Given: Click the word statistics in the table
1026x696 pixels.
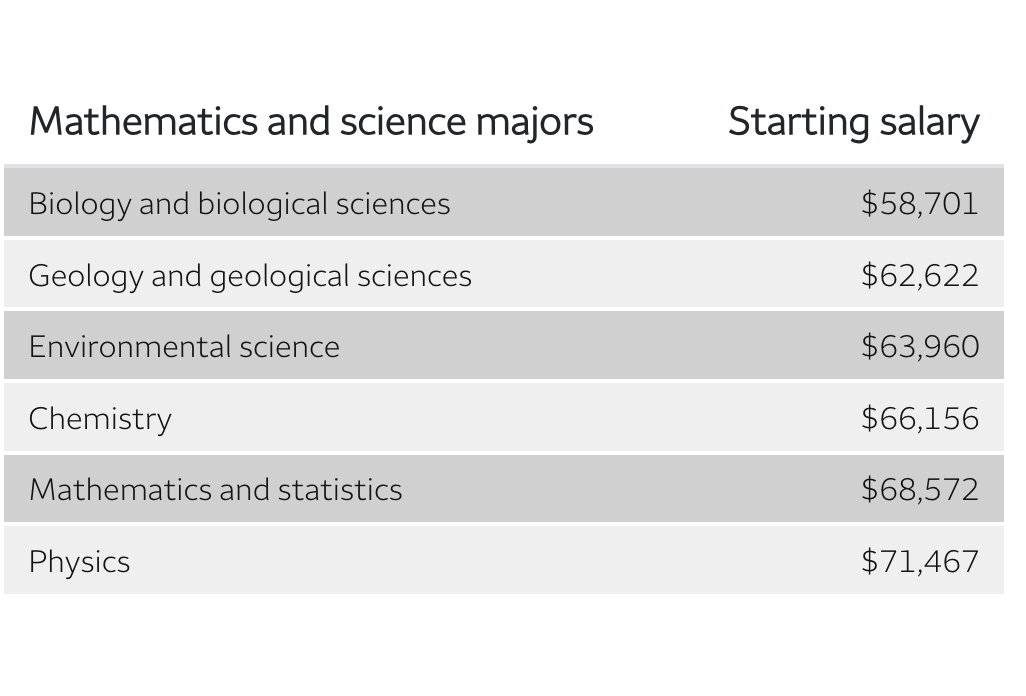Looking at the screenshot, I should (x=340, y=490).
